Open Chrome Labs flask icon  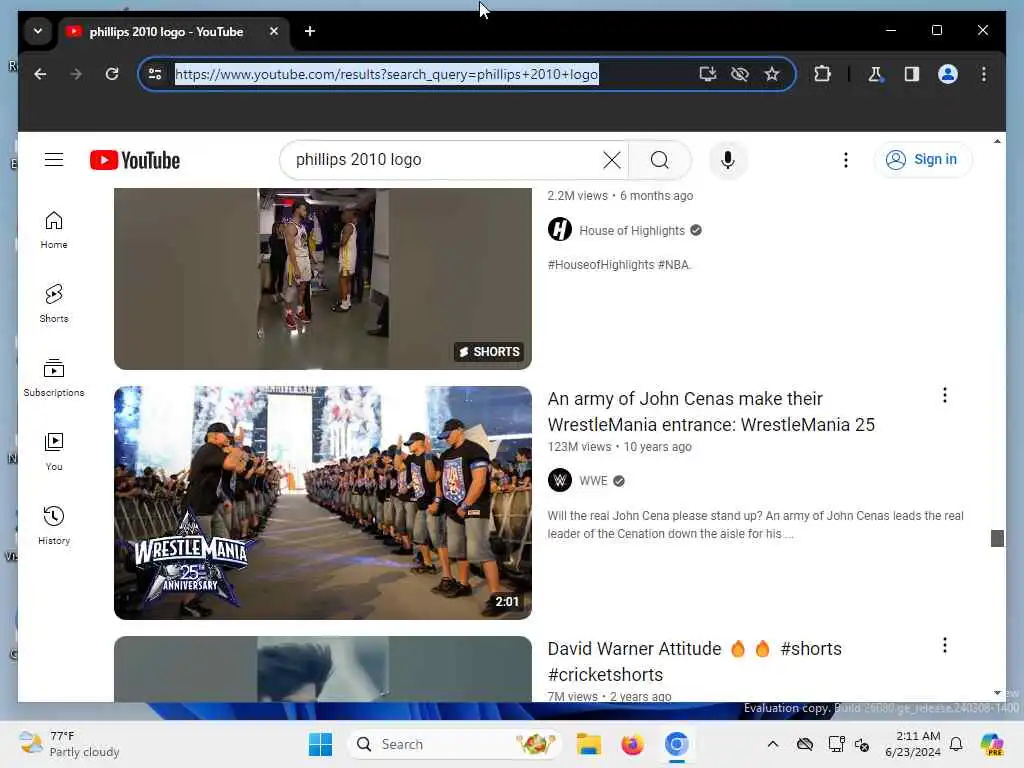tap(875, 74)
